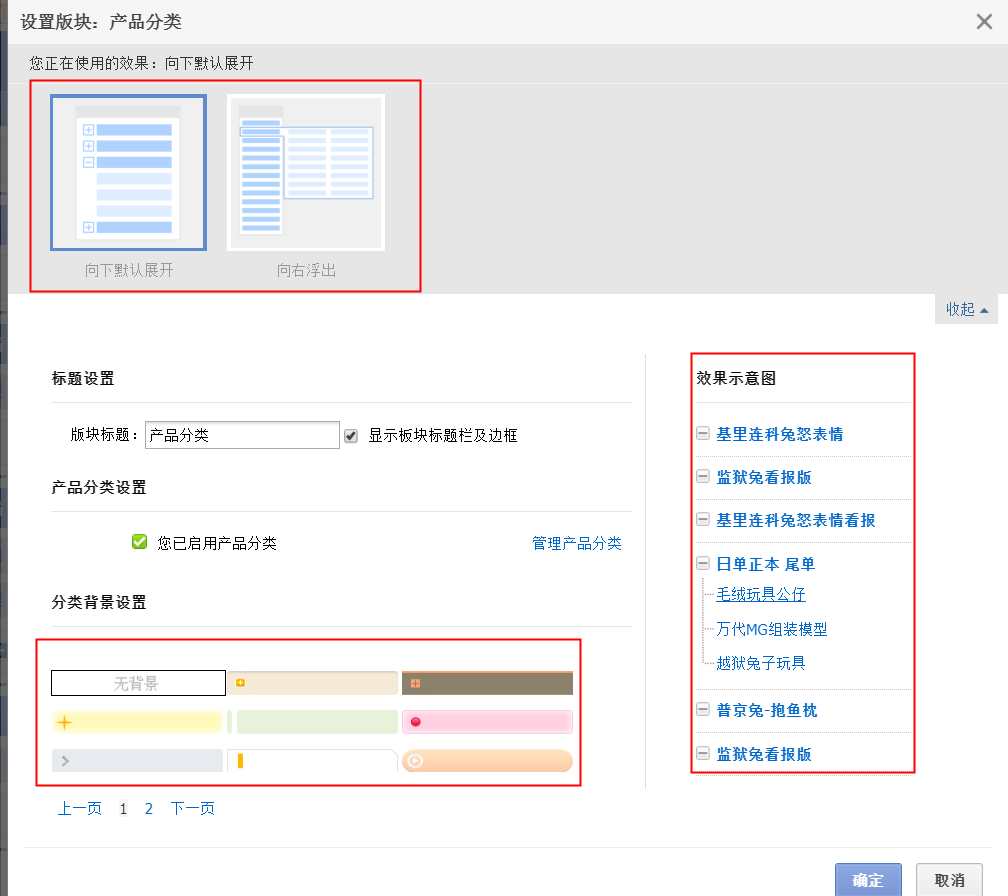Select the brown background with plus icon

487,682
